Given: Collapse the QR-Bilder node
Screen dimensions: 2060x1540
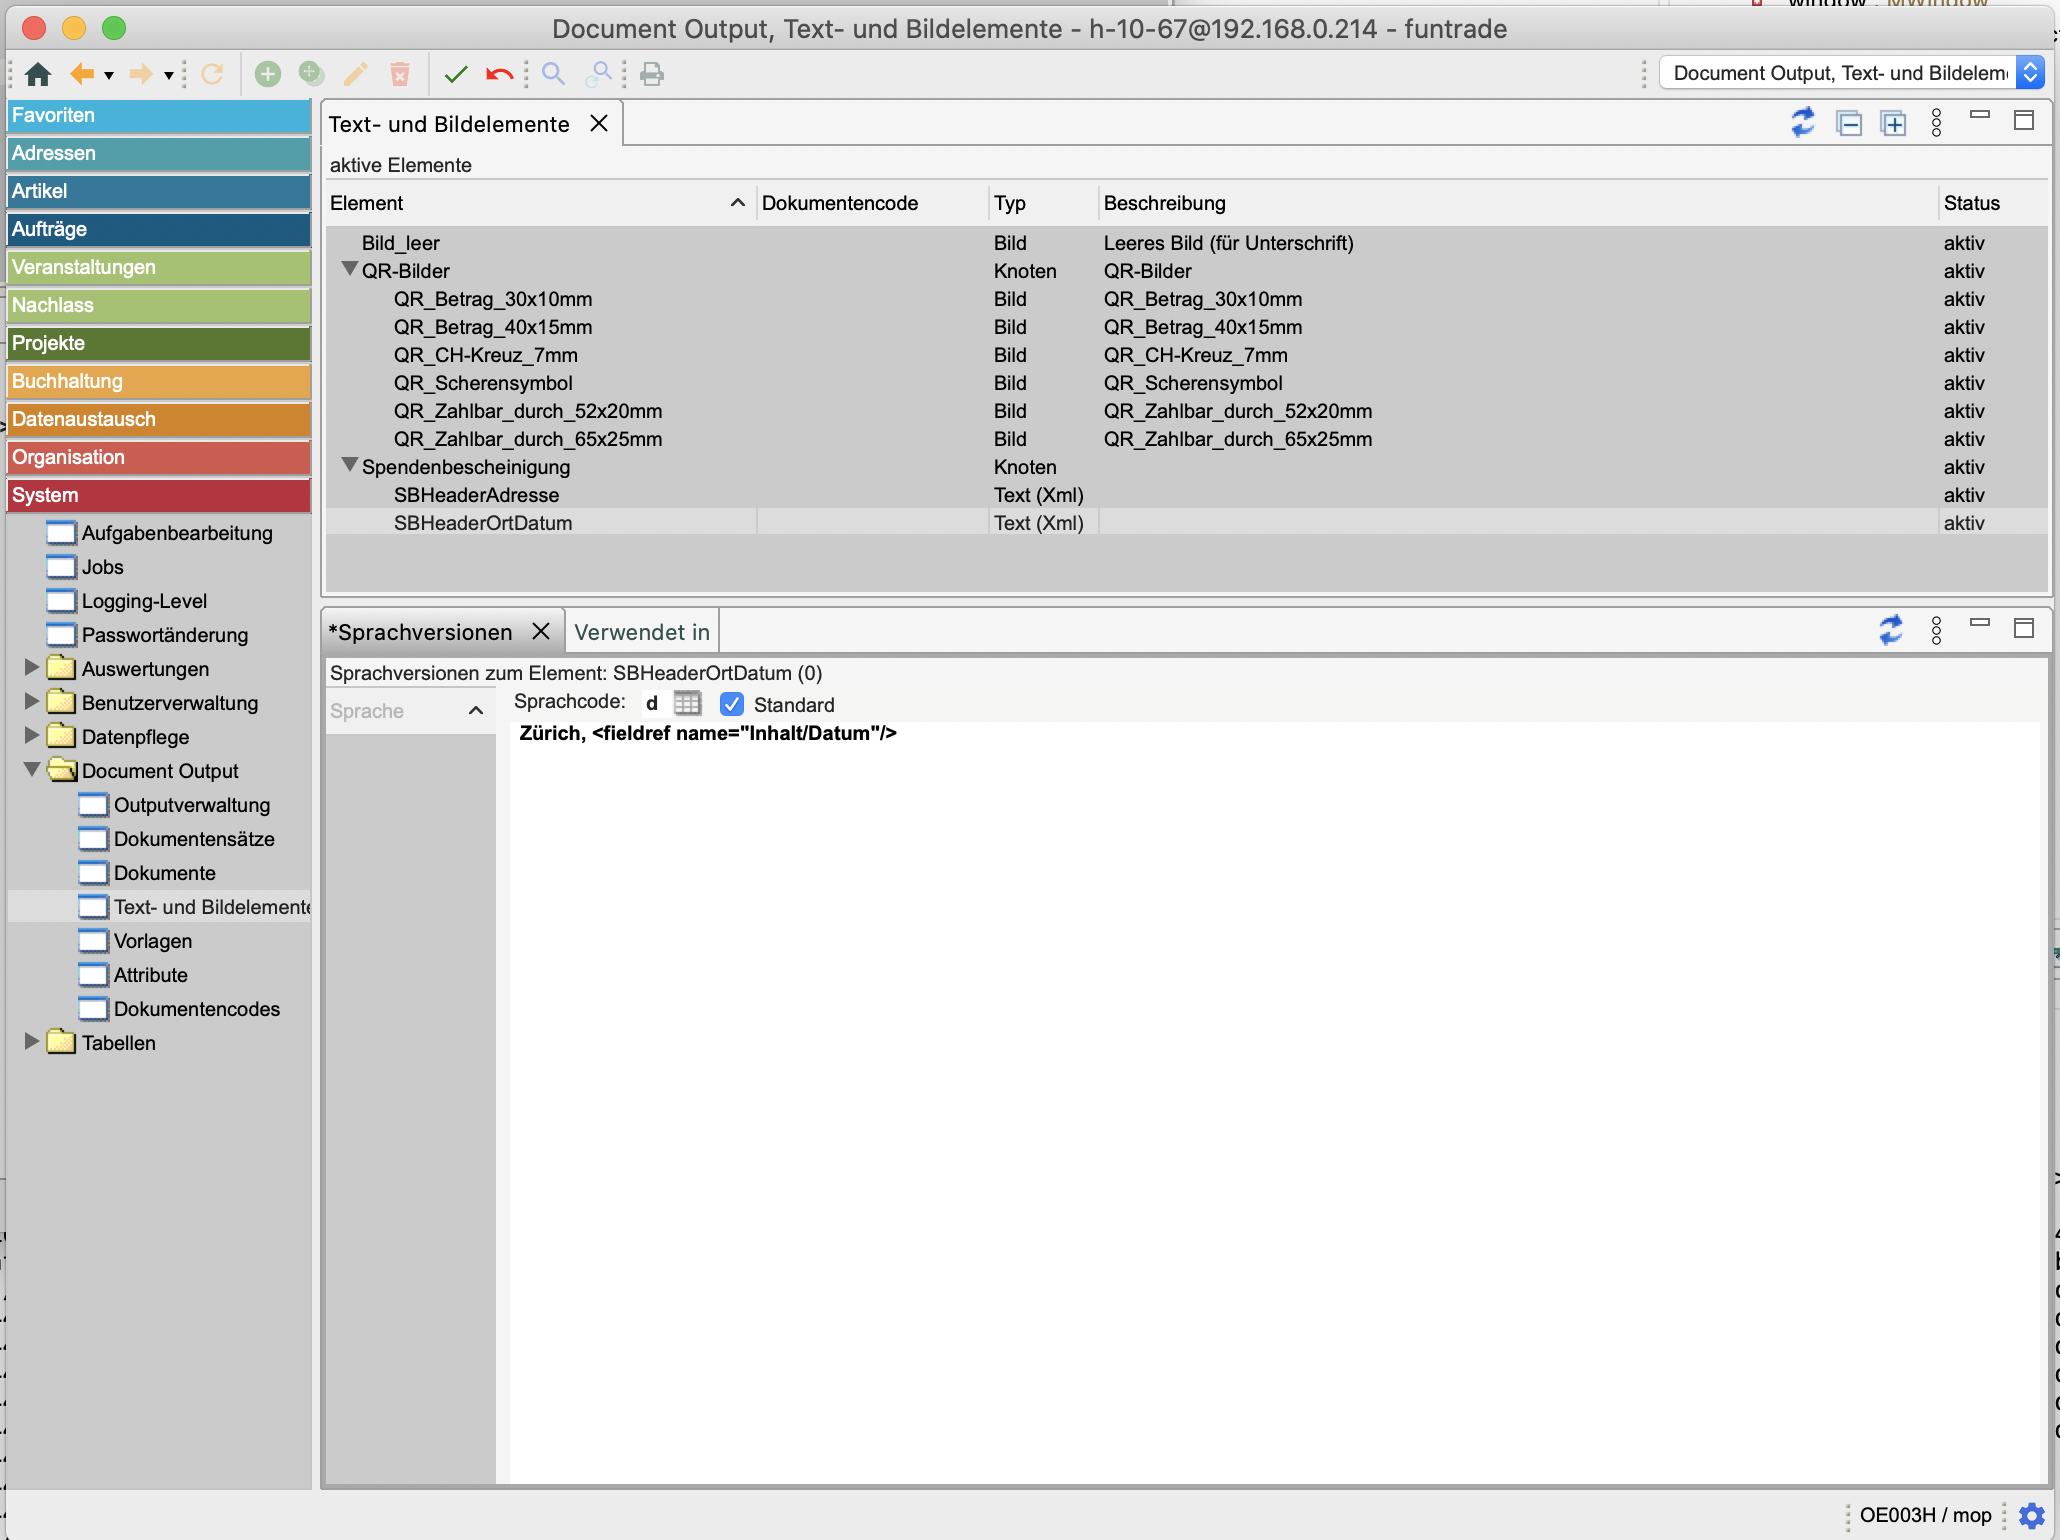Looking at the screenshot, I should tap(350, 270).
